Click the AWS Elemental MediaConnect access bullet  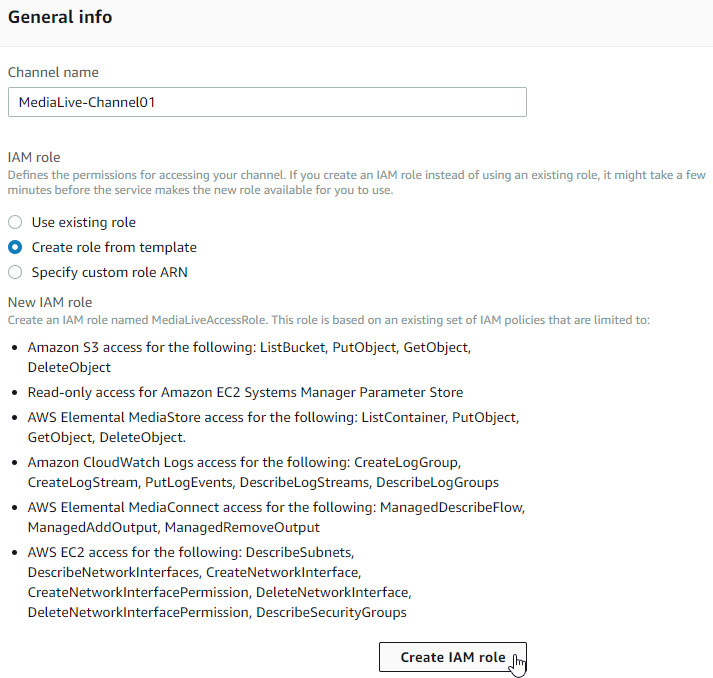pos(275,517)
